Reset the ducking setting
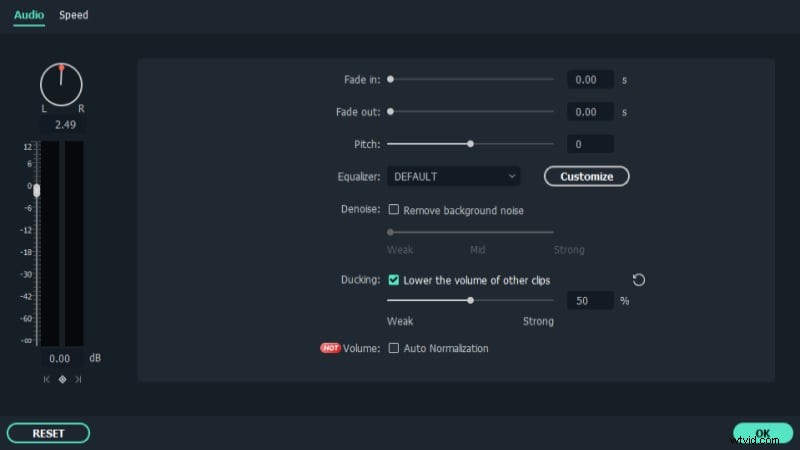Viewport: 800px width, 450px height. click(638, 280)
